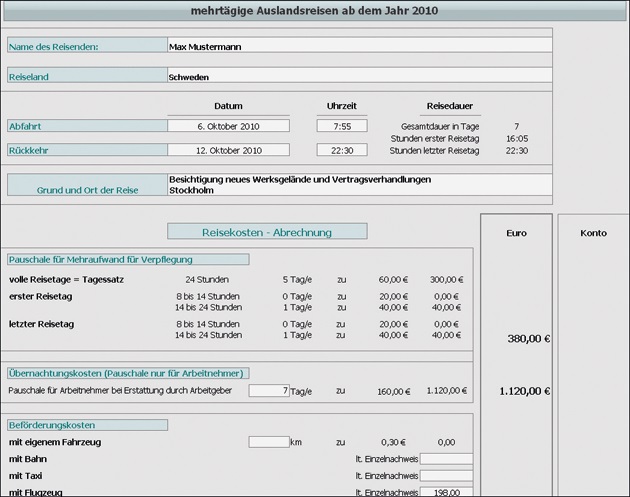630x497 pixels.
Task: Click the departure date field '6. Oktober 2010'
Action: pos(228,126)
